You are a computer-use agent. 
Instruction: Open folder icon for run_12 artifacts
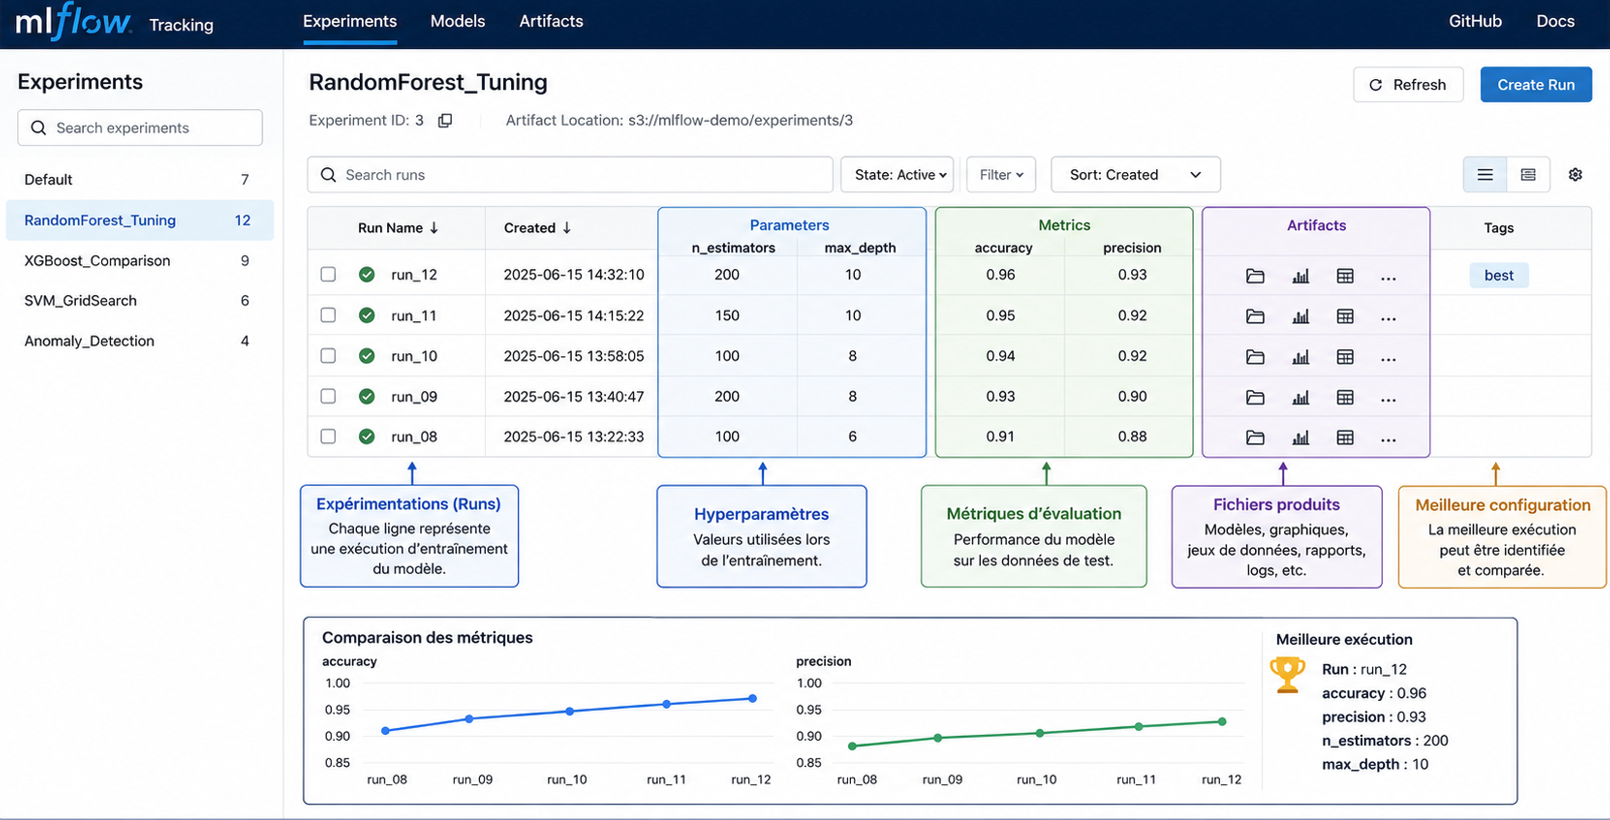(1255, 276)
